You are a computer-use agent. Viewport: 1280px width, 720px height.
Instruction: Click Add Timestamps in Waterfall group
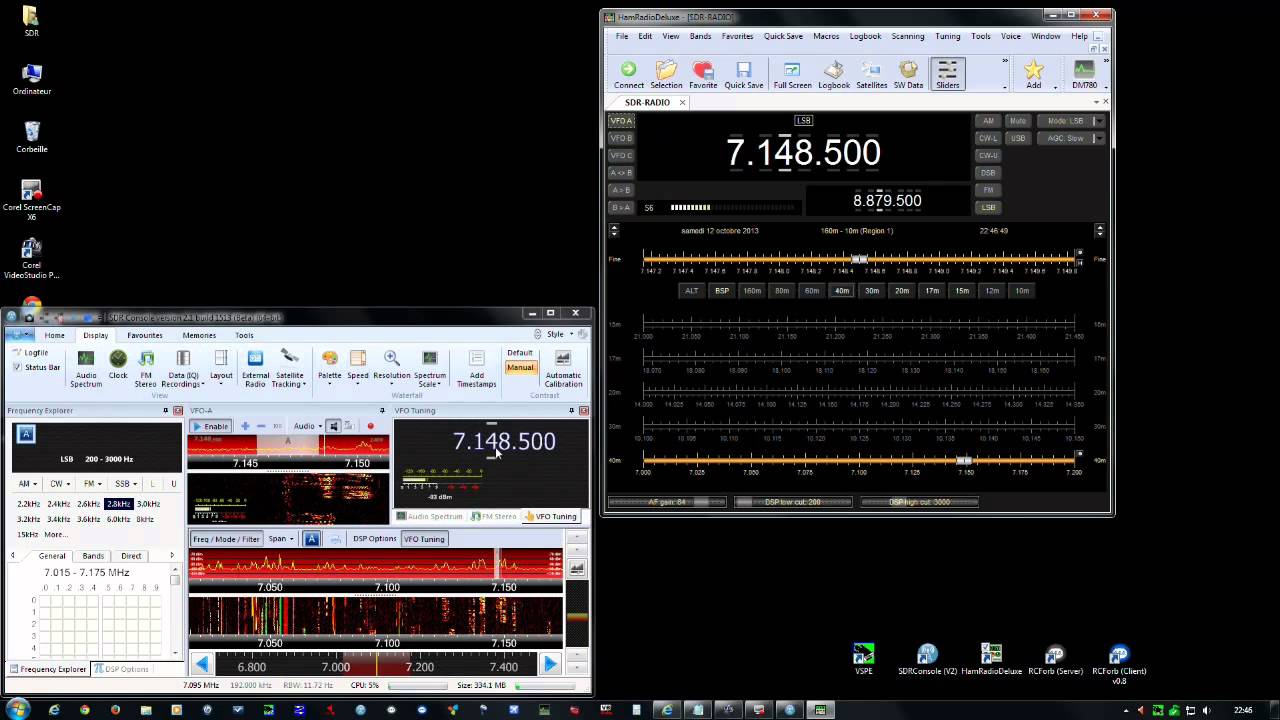point(476,369)
